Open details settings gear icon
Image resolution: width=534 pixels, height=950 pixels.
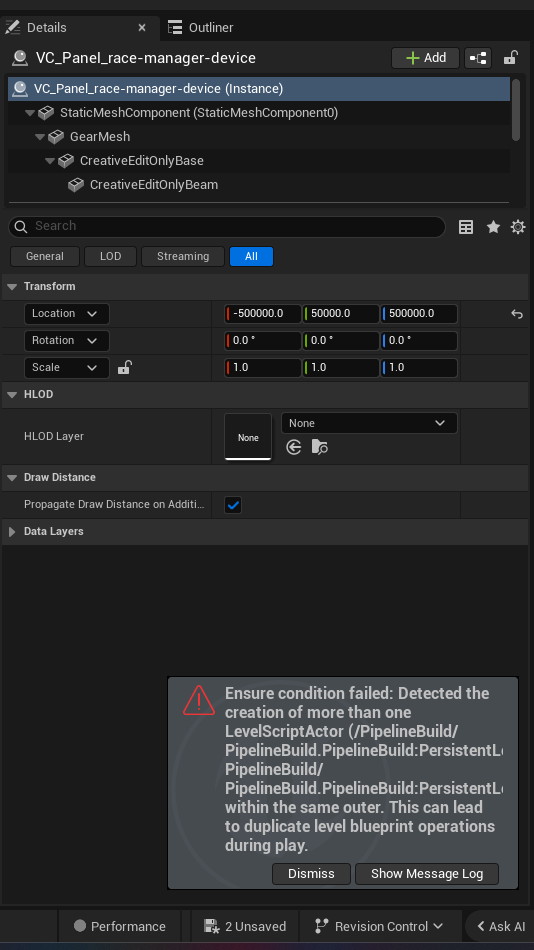coord(518,227)
